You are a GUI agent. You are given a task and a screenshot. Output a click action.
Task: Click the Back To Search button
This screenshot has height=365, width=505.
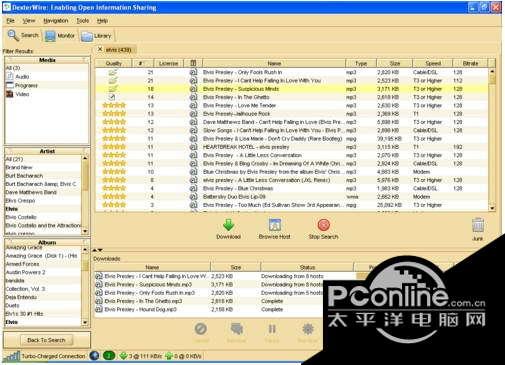46,340
